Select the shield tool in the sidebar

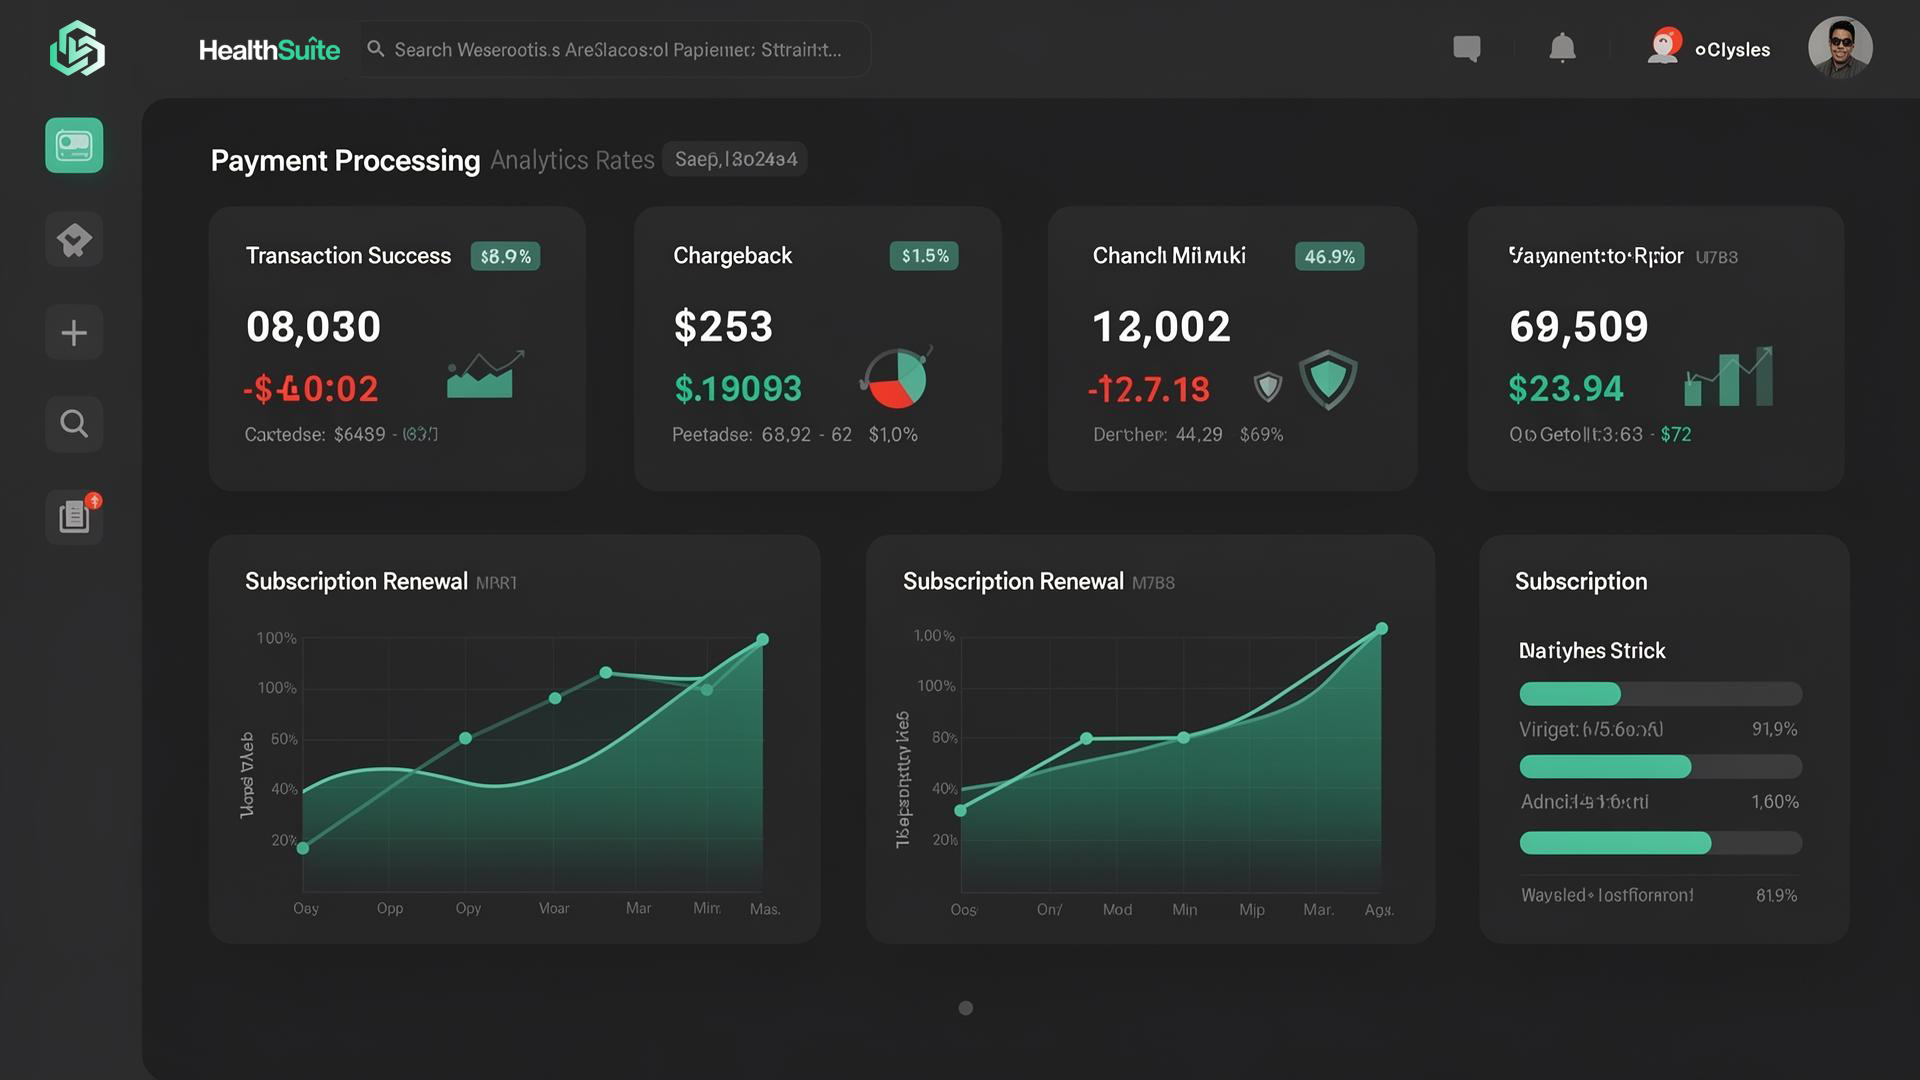tap(74, 239)
